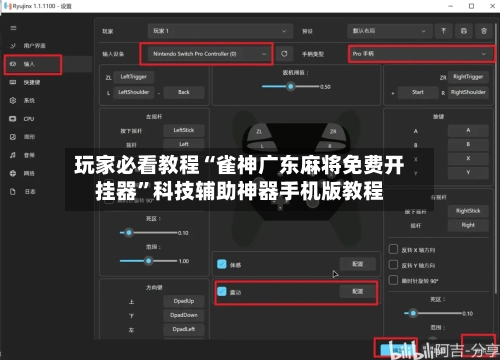Rebind ZL mapped to LeftTrigger

point(134,77)
